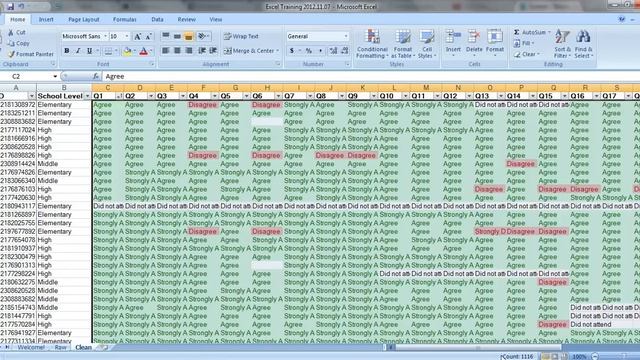Open the Insert ribbon tab
The height and width of the screenshot is (360, 640).
[x=46, y=20]
